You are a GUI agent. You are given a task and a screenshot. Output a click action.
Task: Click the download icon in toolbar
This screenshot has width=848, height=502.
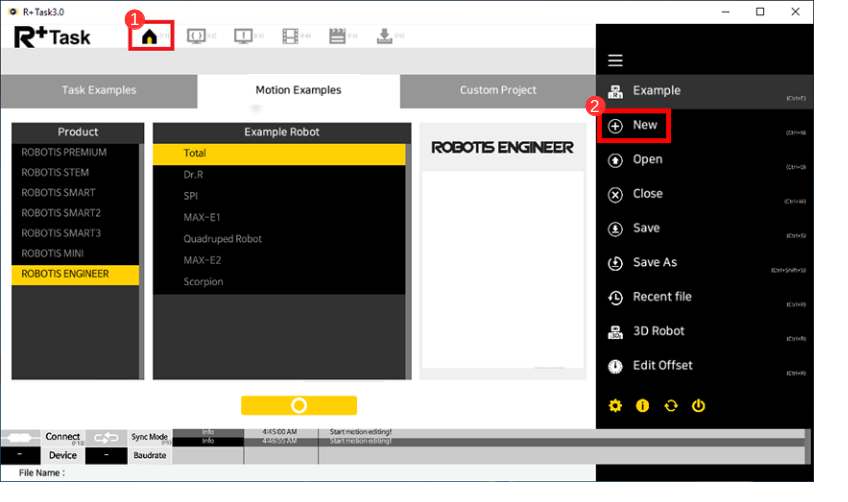pyautogui.click(x=384, y=37)
